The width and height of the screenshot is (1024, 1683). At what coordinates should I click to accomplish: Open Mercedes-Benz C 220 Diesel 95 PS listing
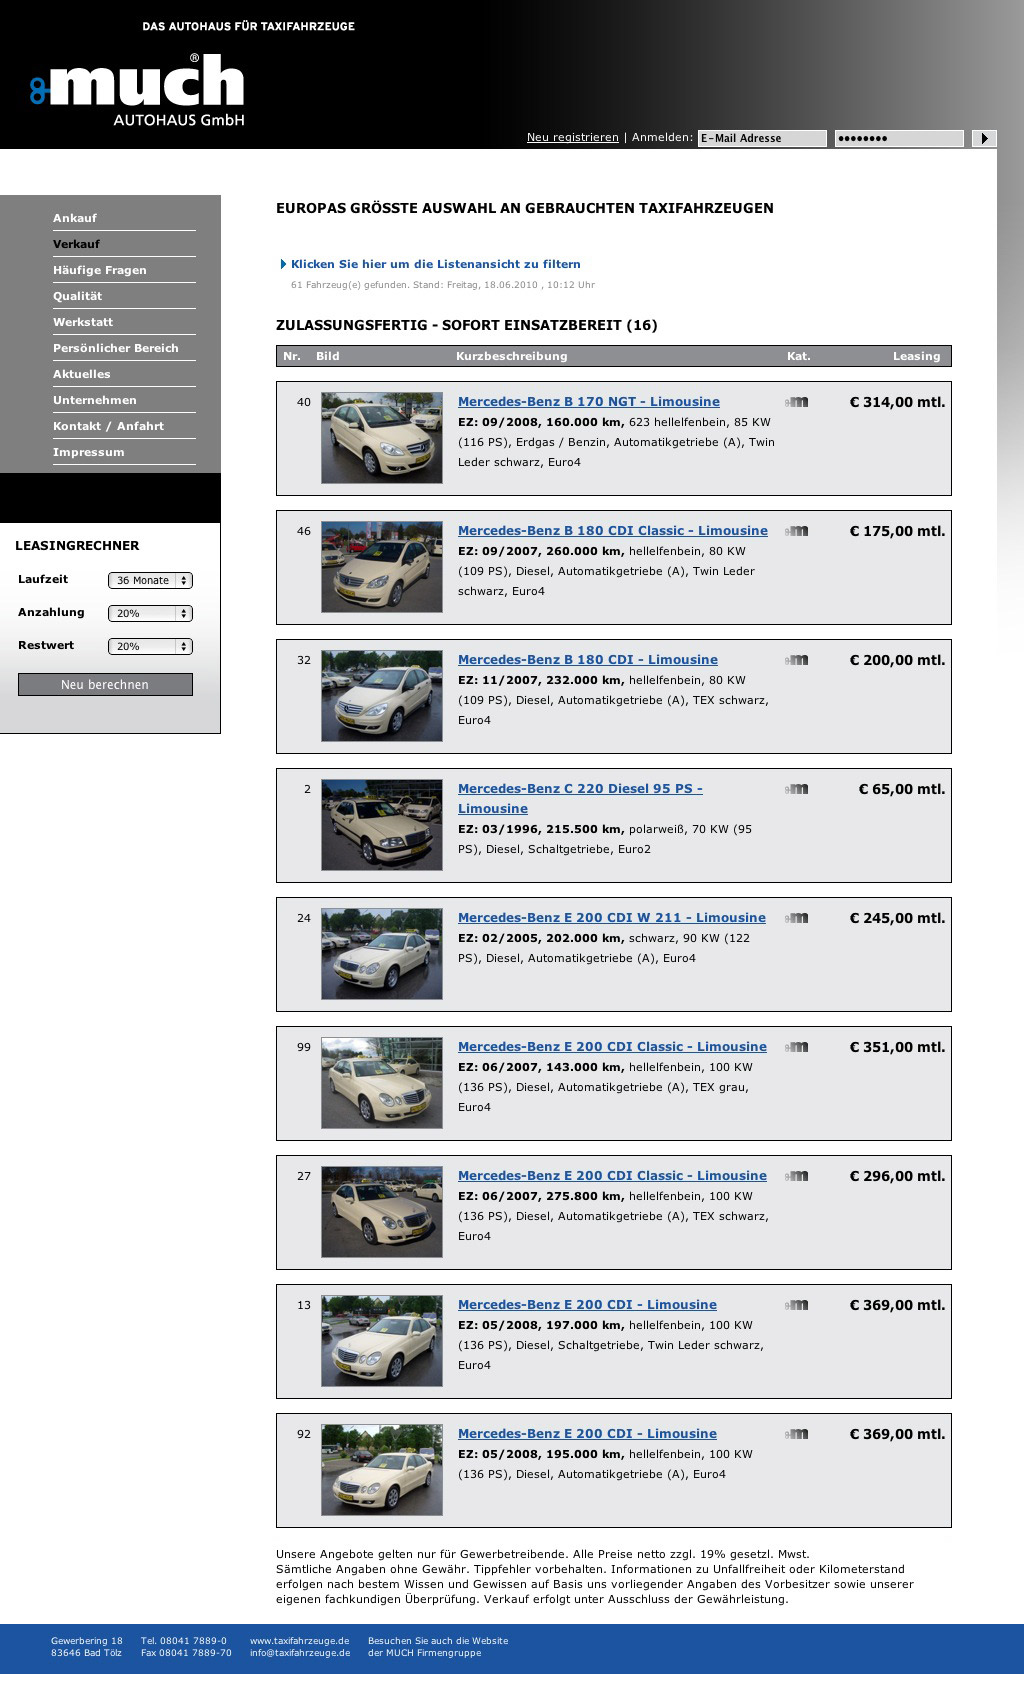[580, 799]
